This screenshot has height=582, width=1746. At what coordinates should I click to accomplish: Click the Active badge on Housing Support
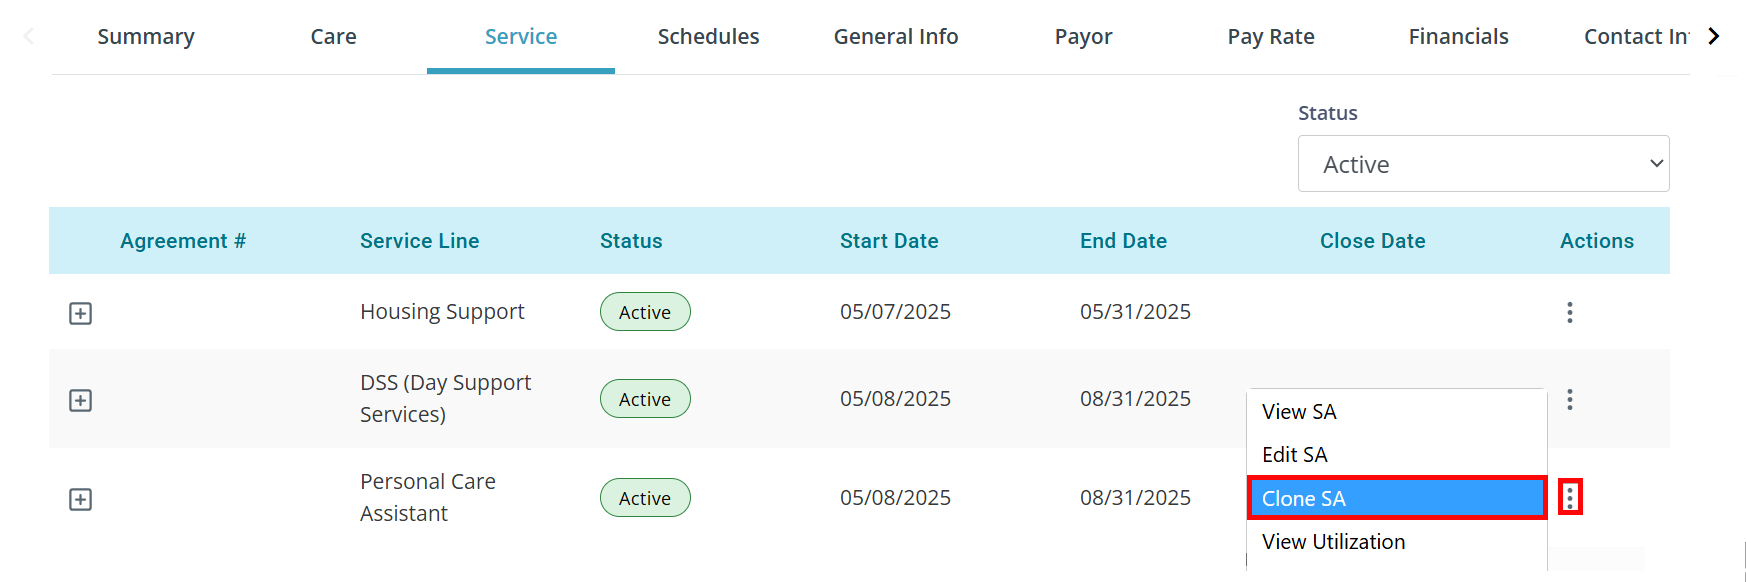click(x=645, y=312)
